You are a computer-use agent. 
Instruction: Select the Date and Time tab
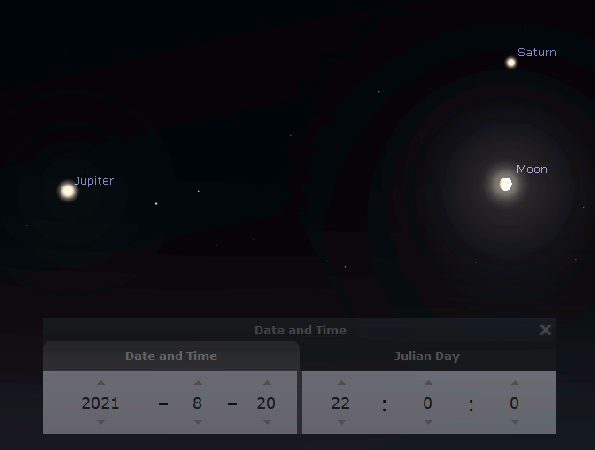point(171,356)
